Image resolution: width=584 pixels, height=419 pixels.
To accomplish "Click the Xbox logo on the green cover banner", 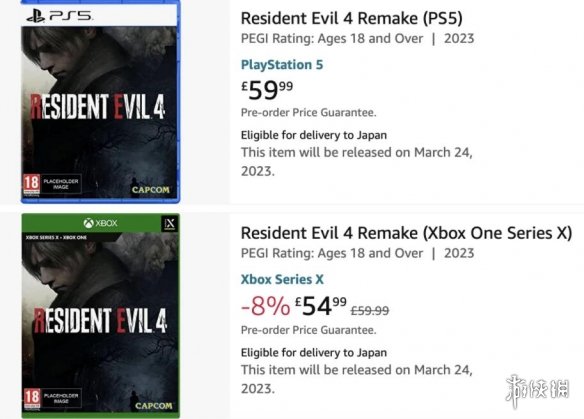I will coord(101,223).
